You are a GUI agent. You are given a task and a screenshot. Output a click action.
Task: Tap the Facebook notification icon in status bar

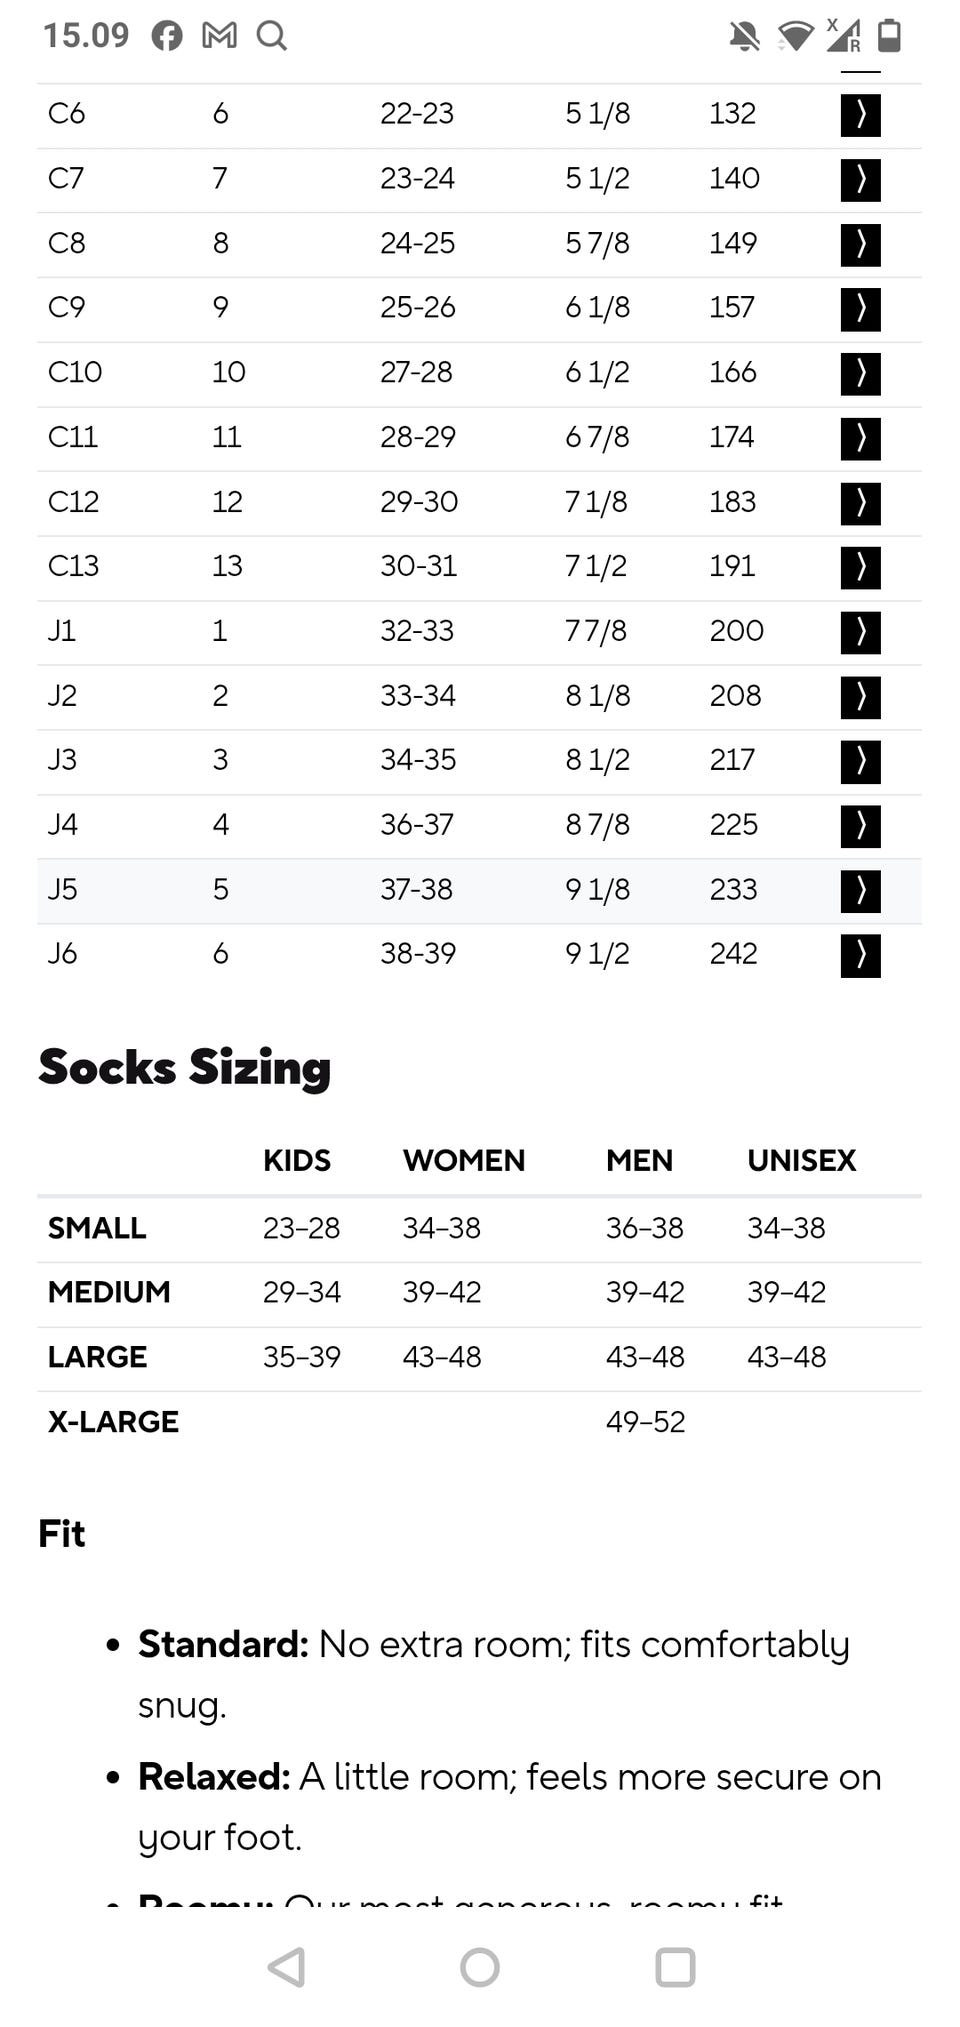[x=167, y=36]
